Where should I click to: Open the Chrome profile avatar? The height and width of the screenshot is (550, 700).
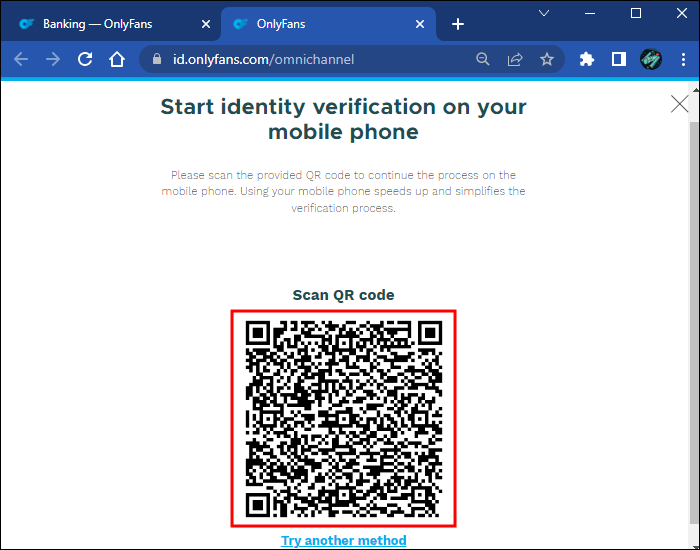651,59
